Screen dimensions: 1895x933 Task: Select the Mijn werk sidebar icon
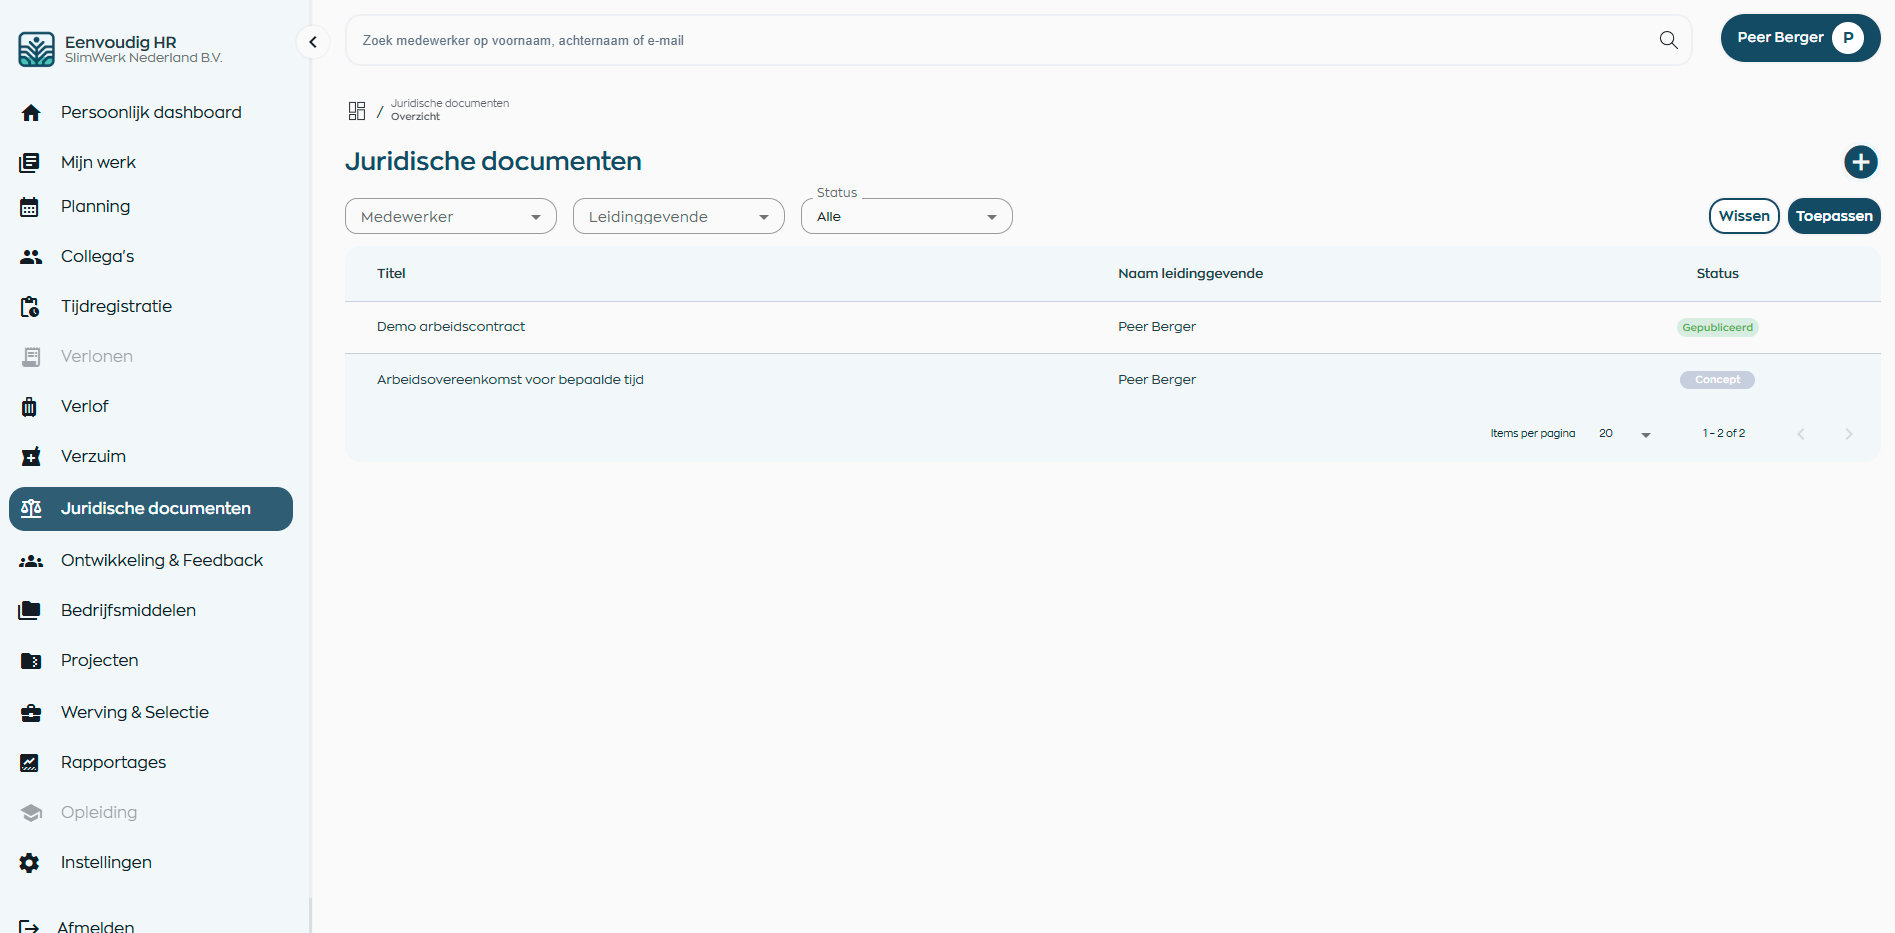click(x=30, y=162)
